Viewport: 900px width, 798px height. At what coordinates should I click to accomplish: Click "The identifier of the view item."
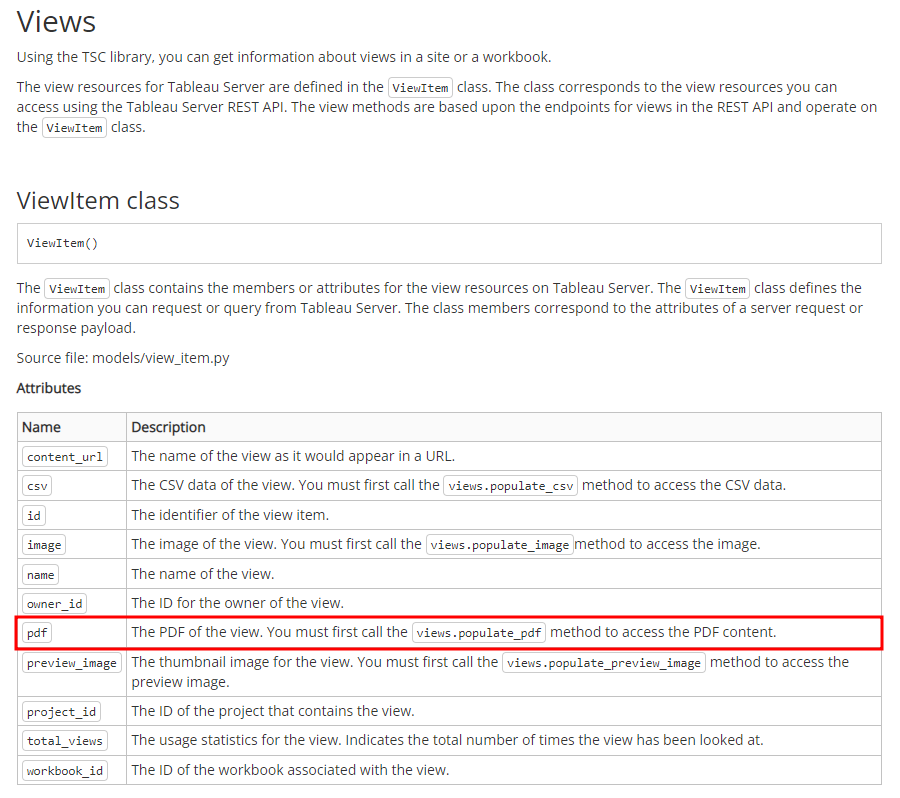tap(230, 515)
